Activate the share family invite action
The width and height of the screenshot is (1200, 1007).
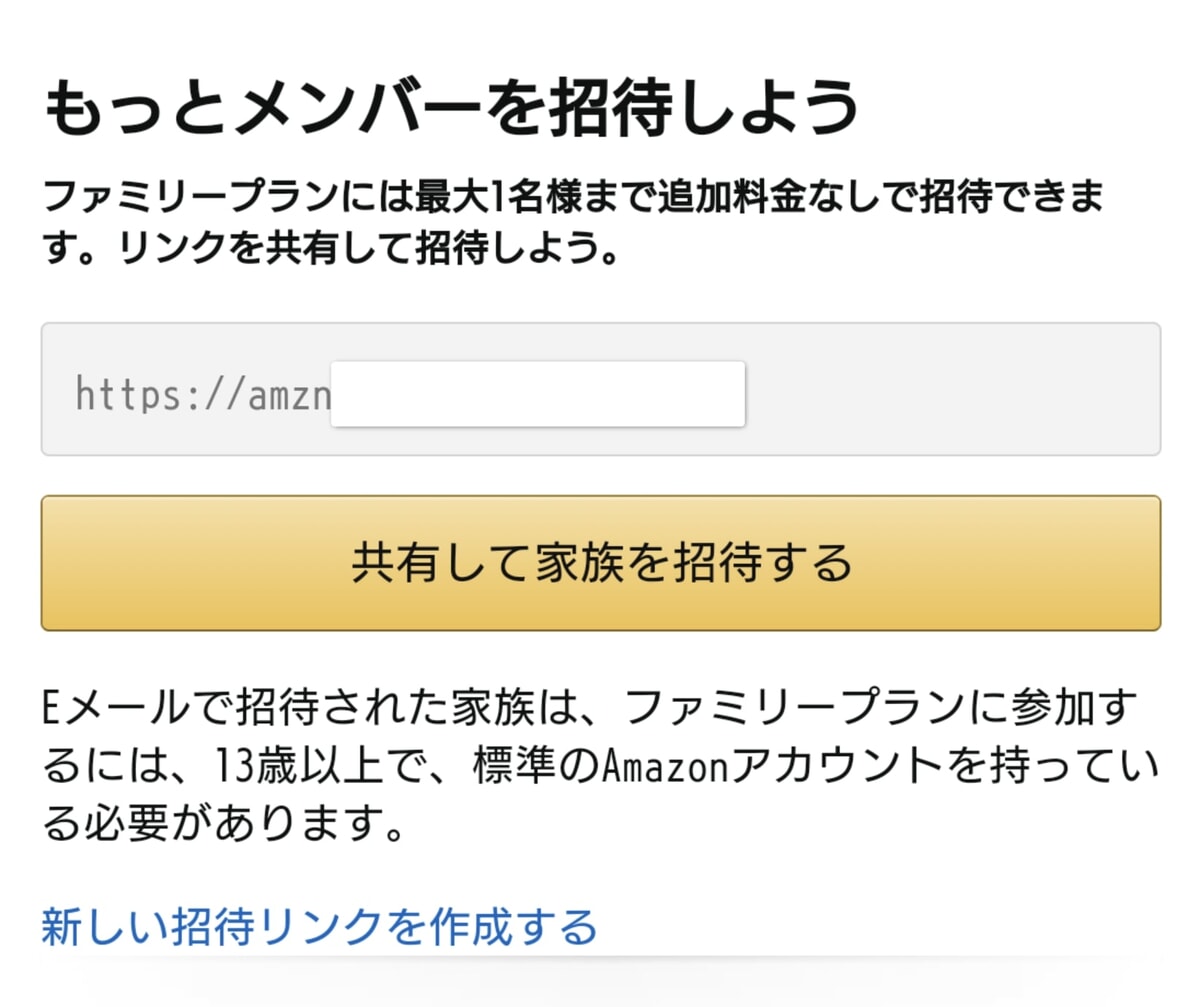(600, 562)
